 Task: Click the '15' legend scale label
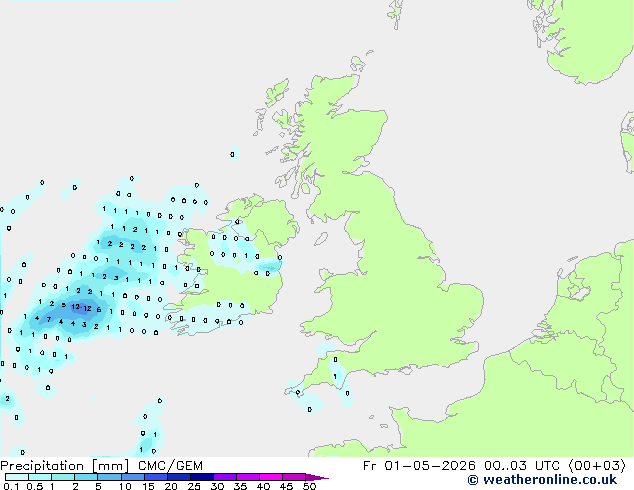148,486
